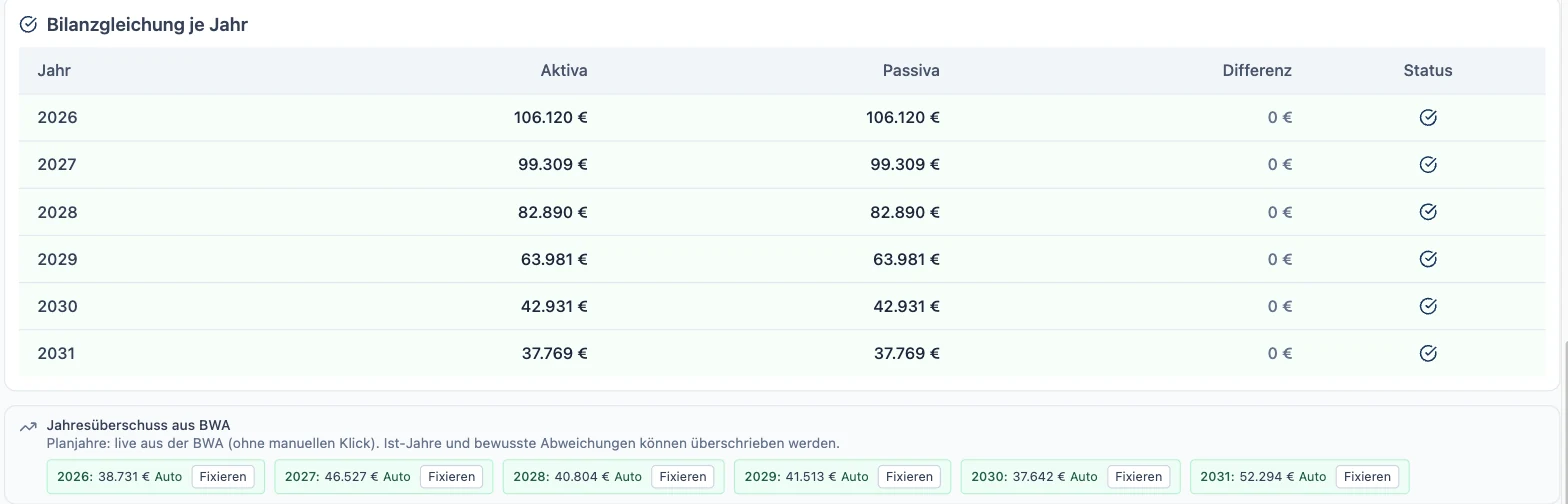Image resolution: width=1568 pixels, height=504 pixels.
Task: Click the trend arrow icon beside Jahresüberschuss aus BWA
Action: (x=28, y=427)
